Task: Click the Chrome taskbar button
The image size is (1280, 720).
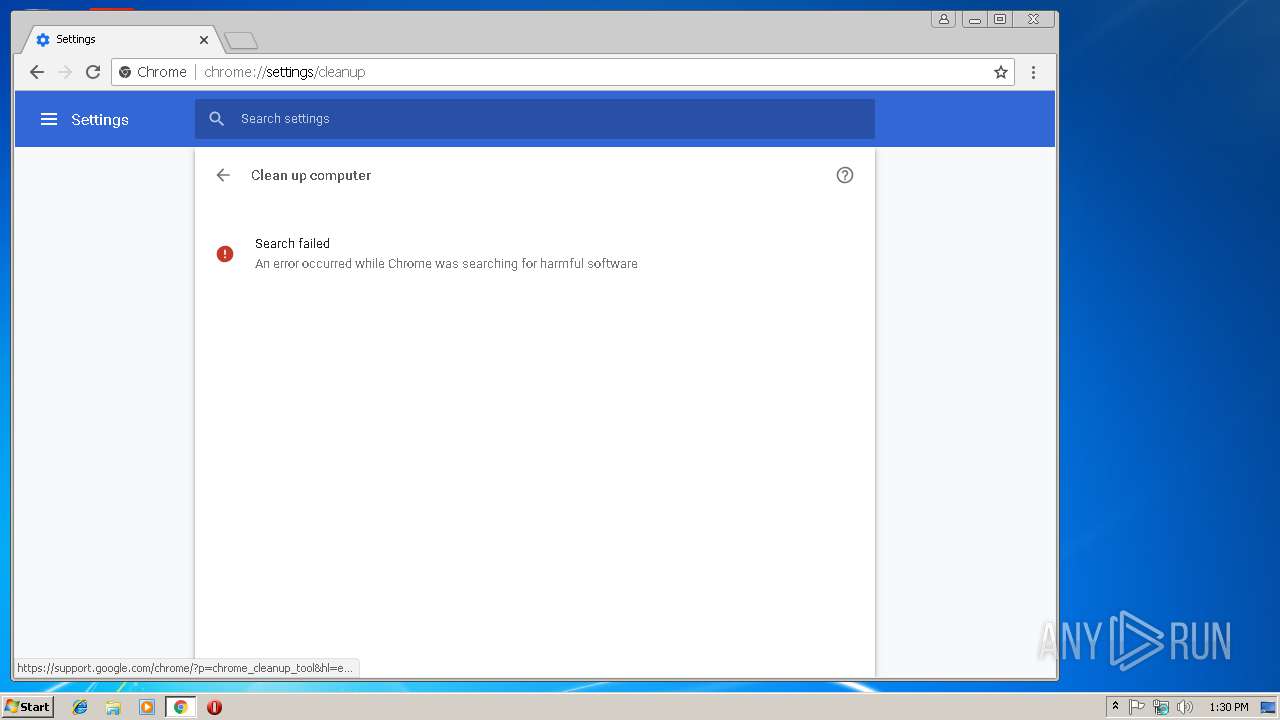Action: click(180, 707)
